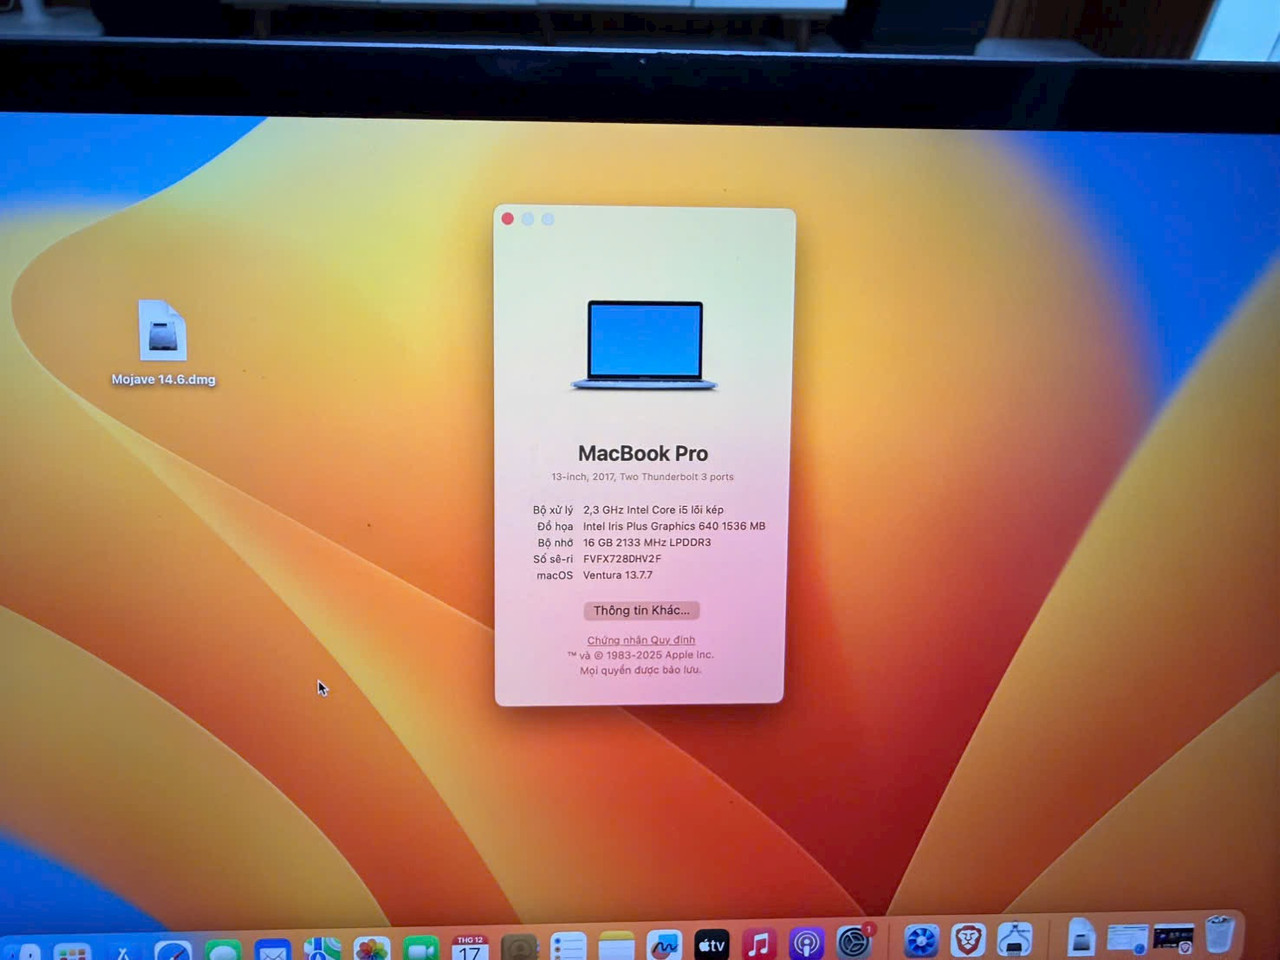The image size is (1280, 960).
Task: Launch the Music app from the Dock
Action: pyautogui.click(x=759, y=943)
